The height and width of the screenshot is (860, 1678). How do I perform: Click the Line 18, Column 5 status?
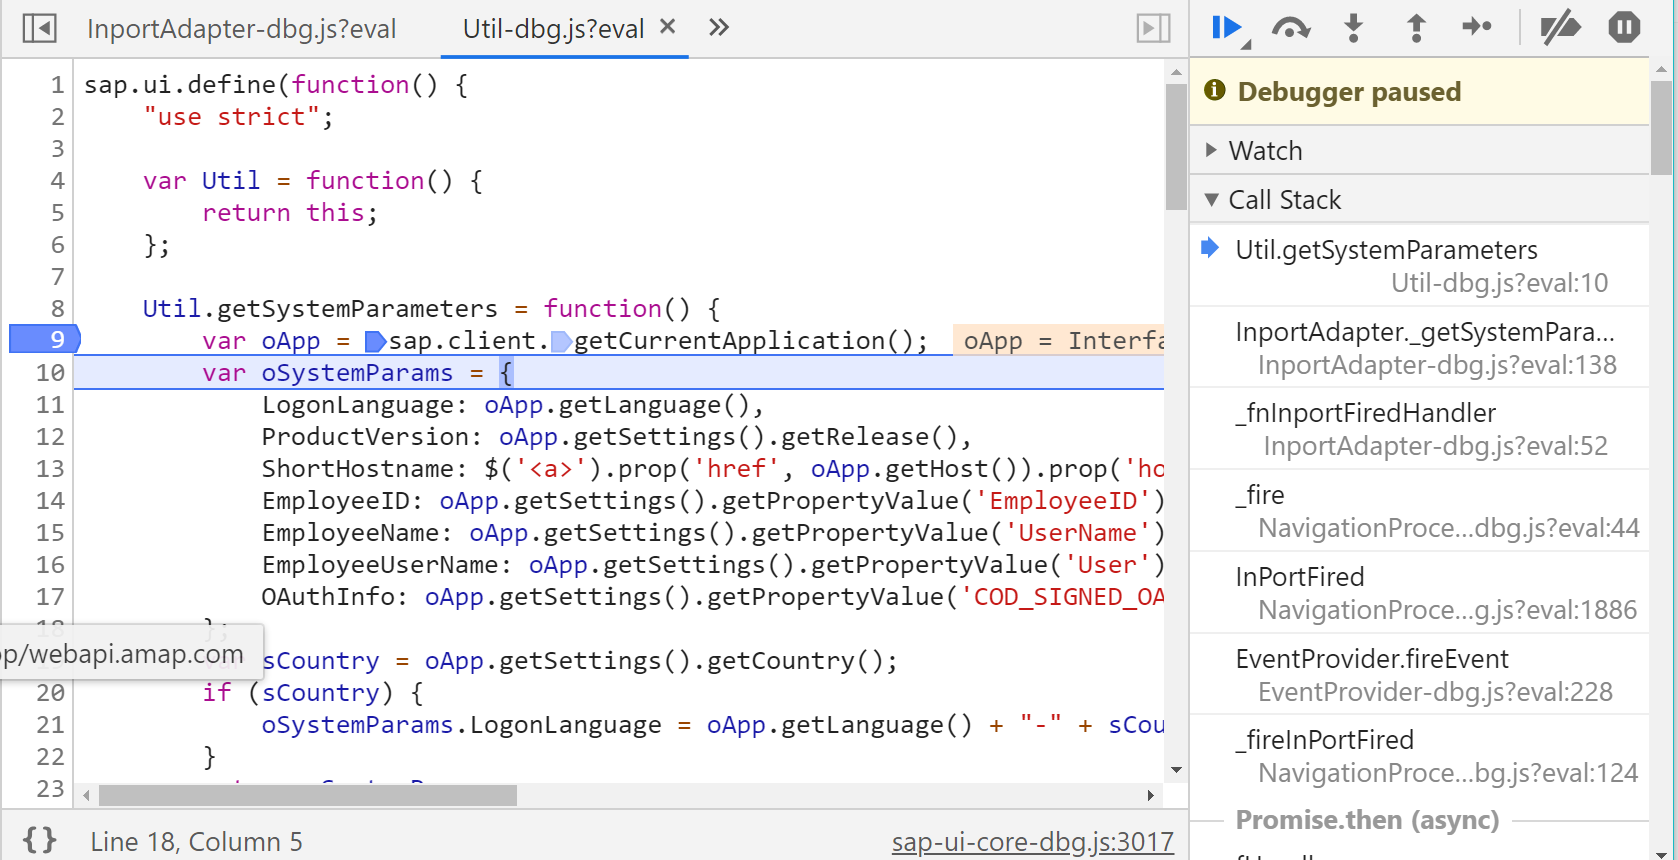click(196, 842)
